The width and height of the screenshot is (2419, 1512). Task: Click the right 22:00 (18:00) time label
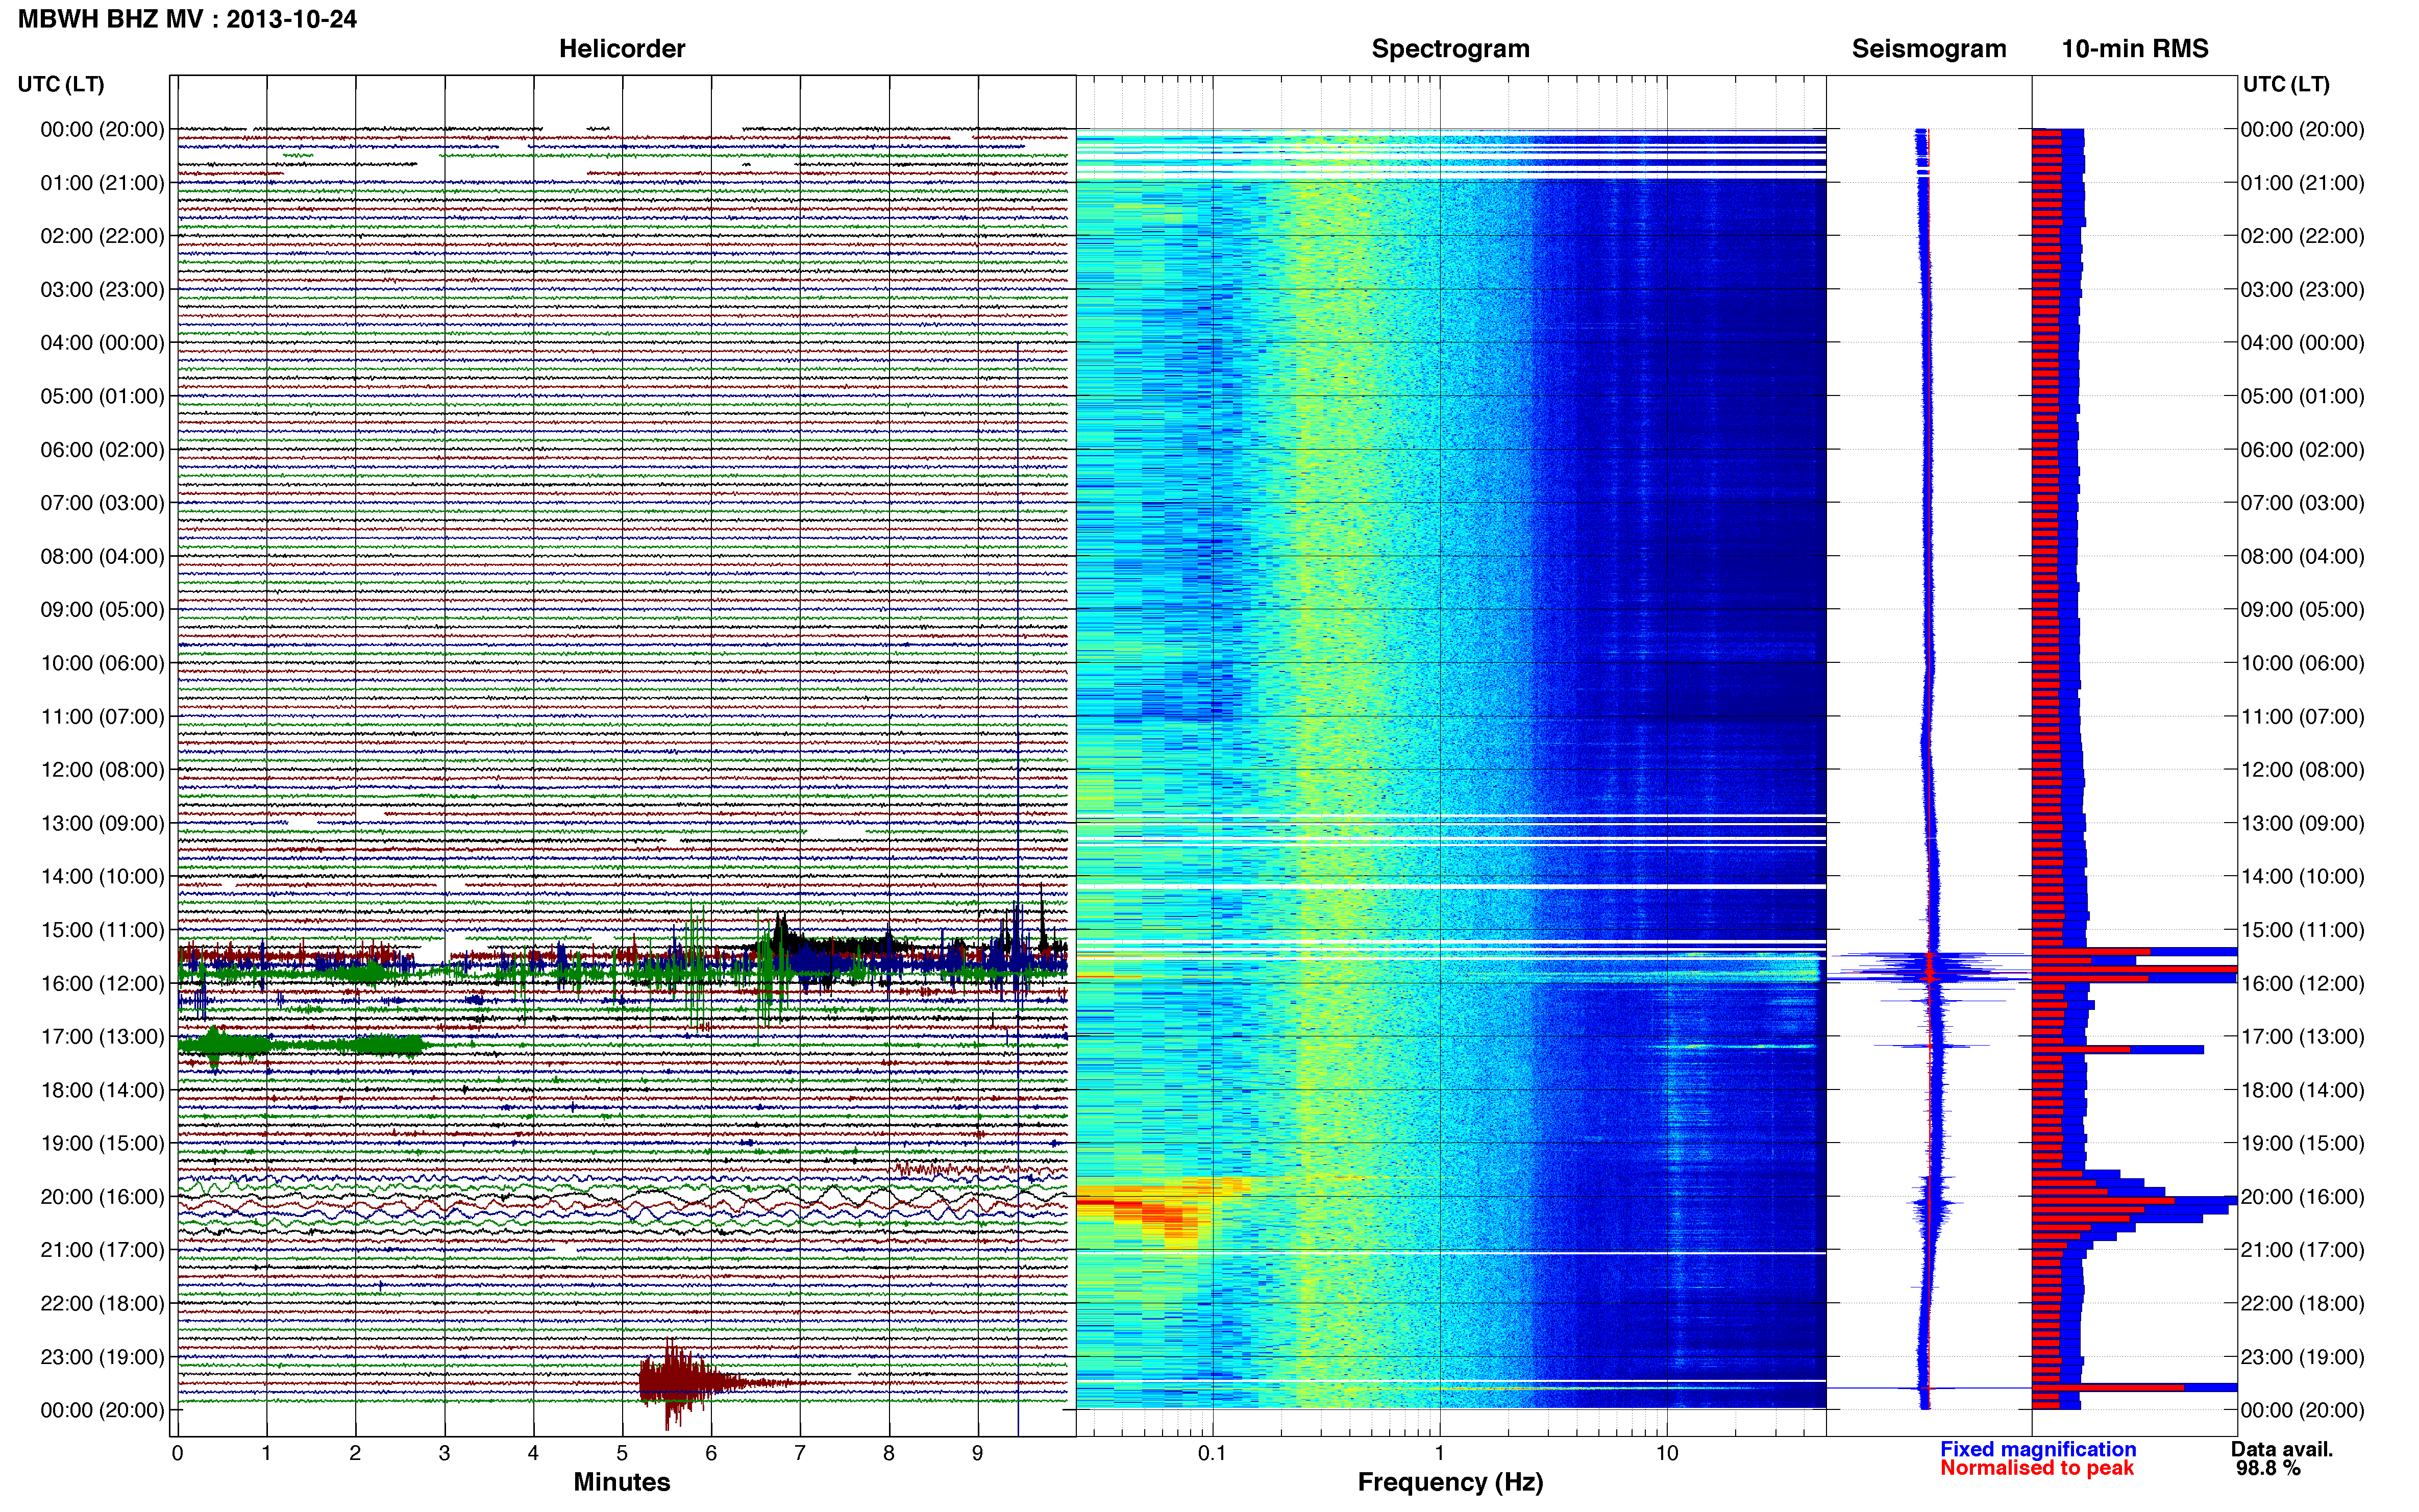(x=2302, y=1303)
